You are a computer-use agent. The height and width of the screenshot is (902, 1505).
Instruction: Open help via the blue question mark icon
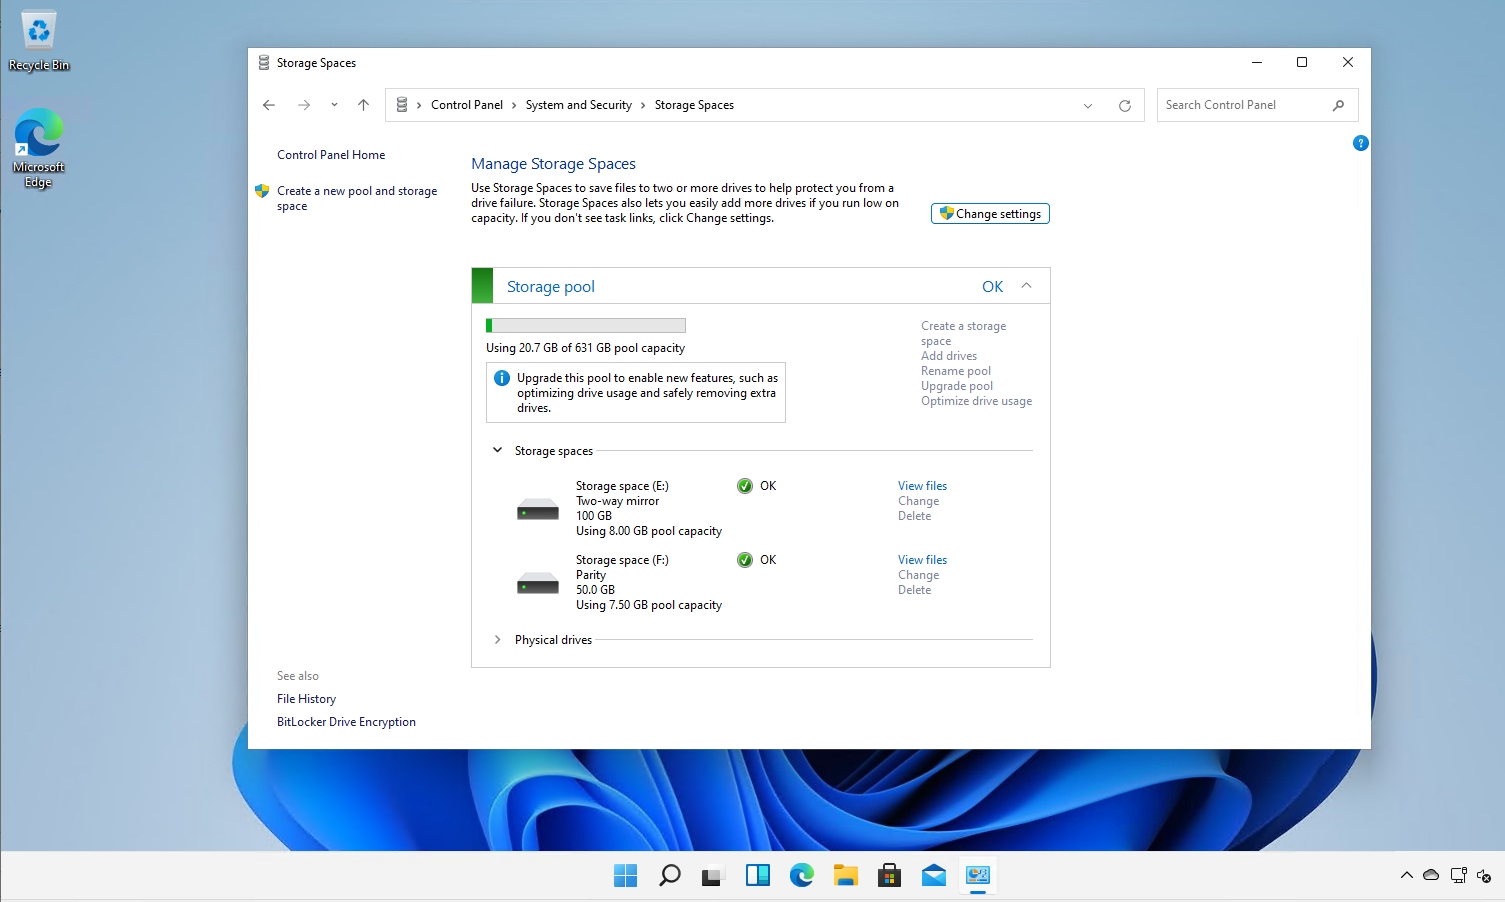(1360, 143)
